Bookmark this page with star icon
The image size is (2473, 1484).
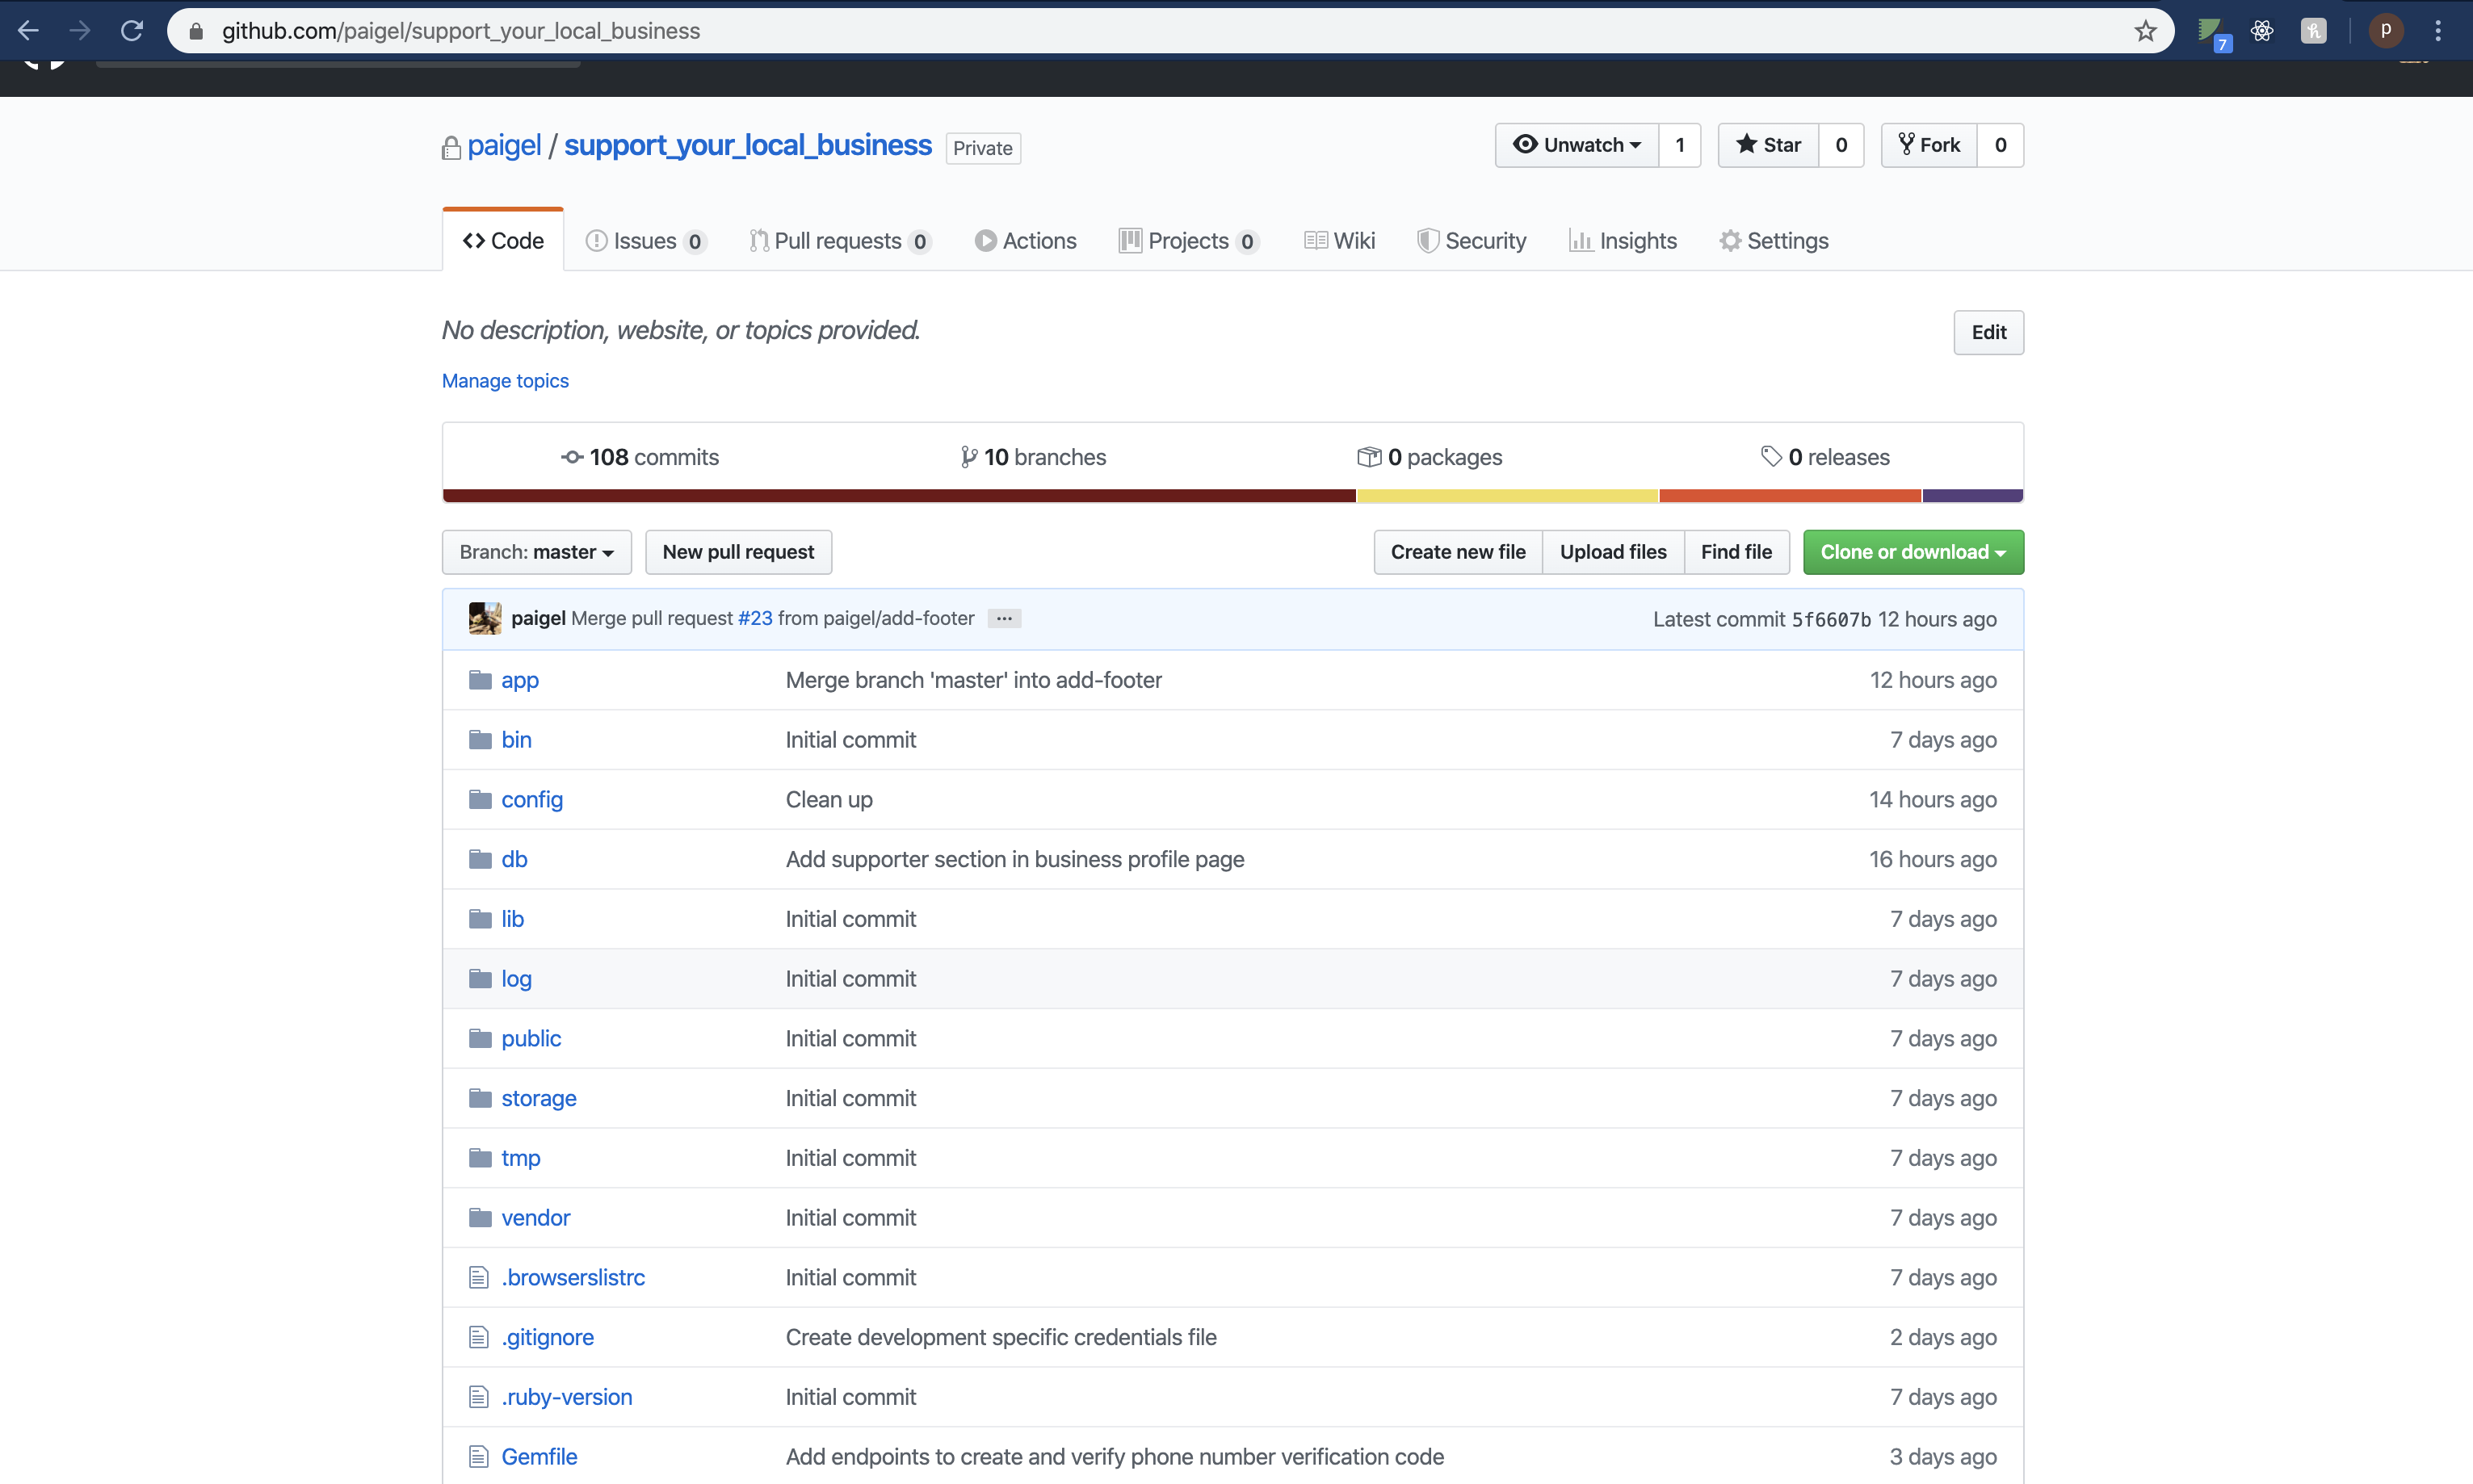tap(2145, 31)
